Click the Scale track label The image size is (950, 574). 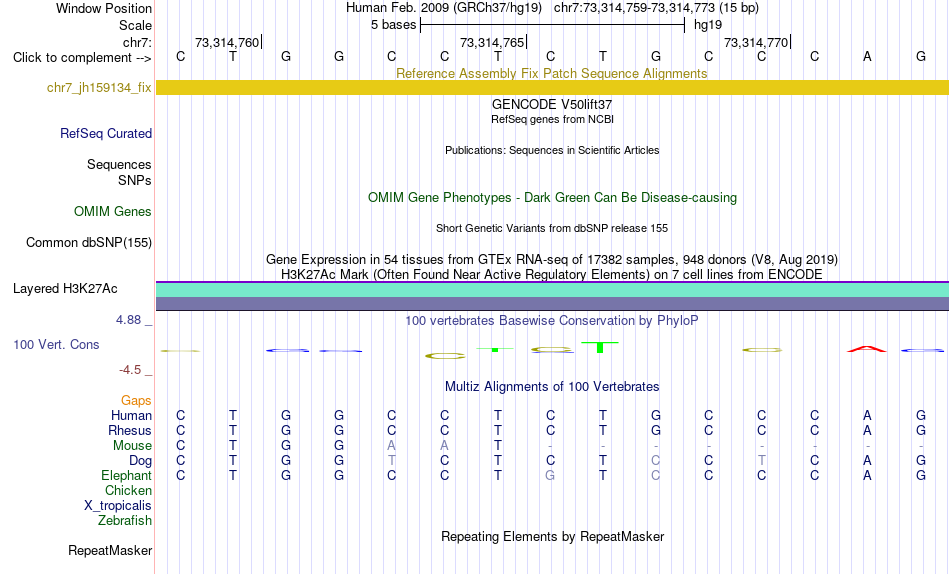135,25
